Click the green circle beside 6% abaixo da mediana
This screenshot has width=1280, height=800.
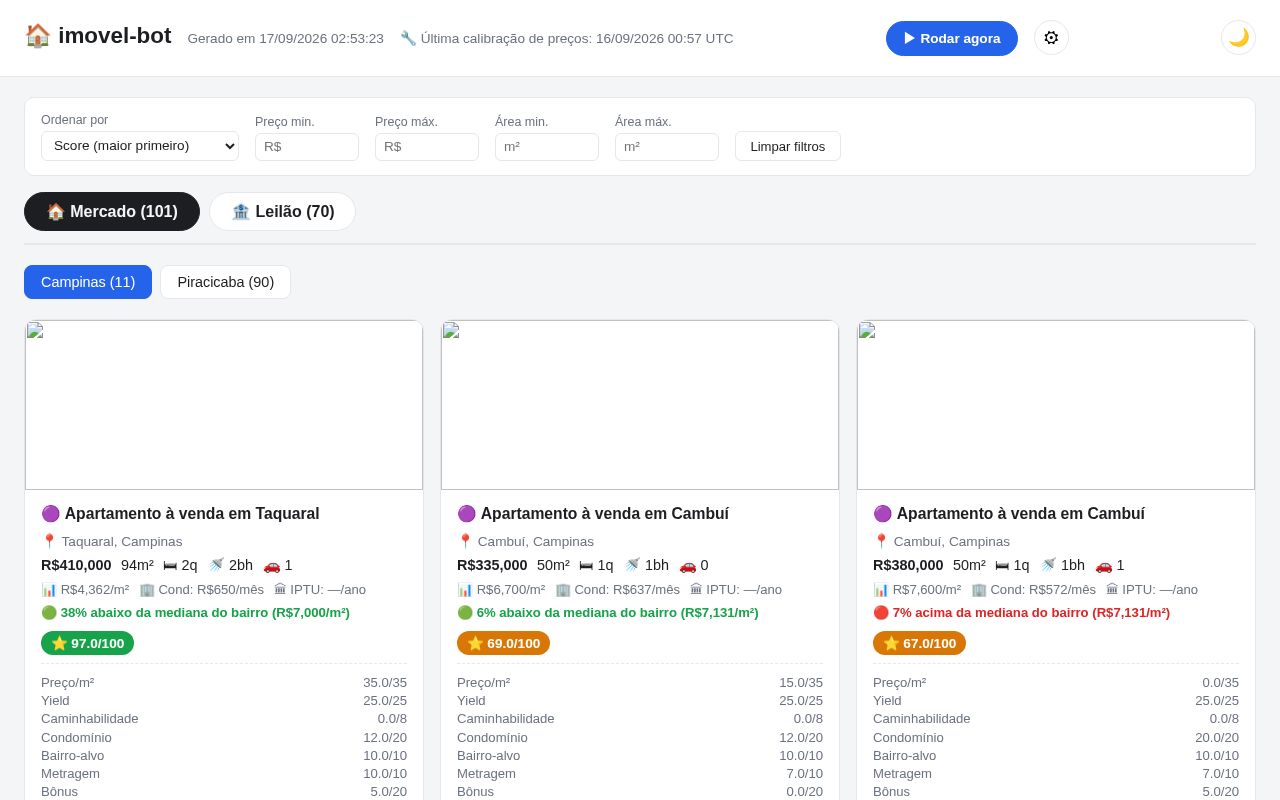(465, 613)
